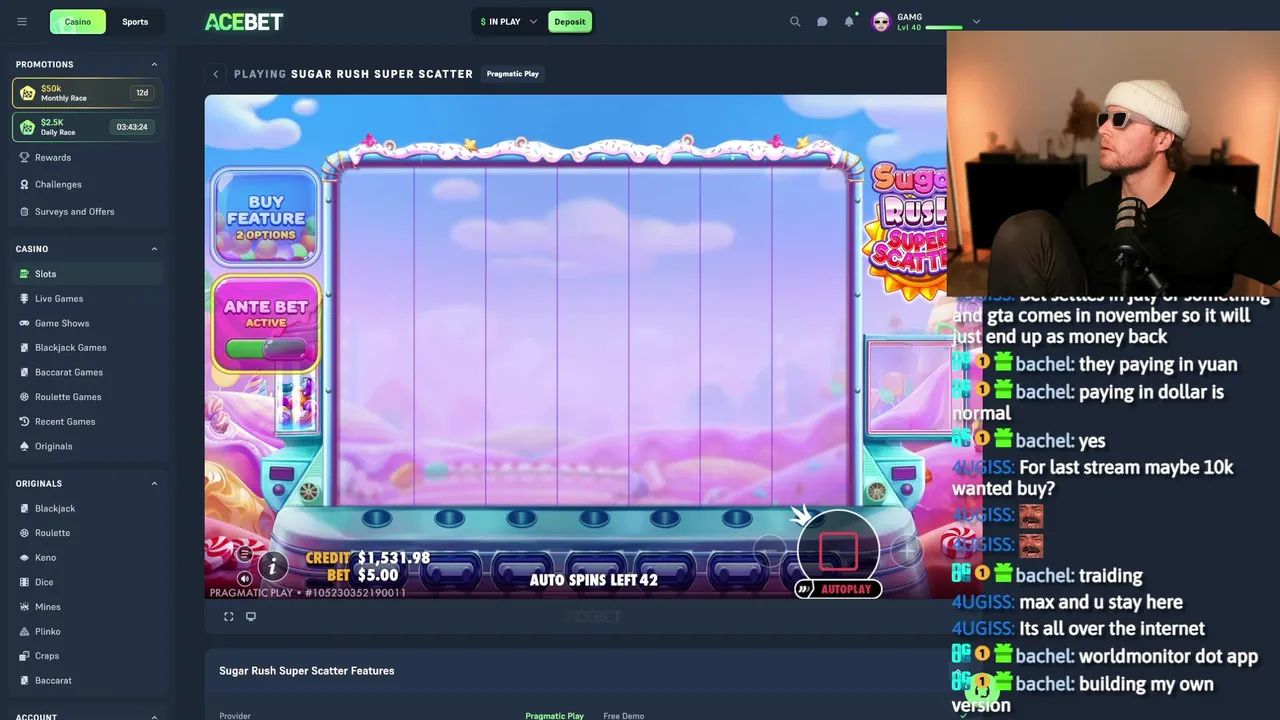Collapse the Casino section

coord(154,249)
